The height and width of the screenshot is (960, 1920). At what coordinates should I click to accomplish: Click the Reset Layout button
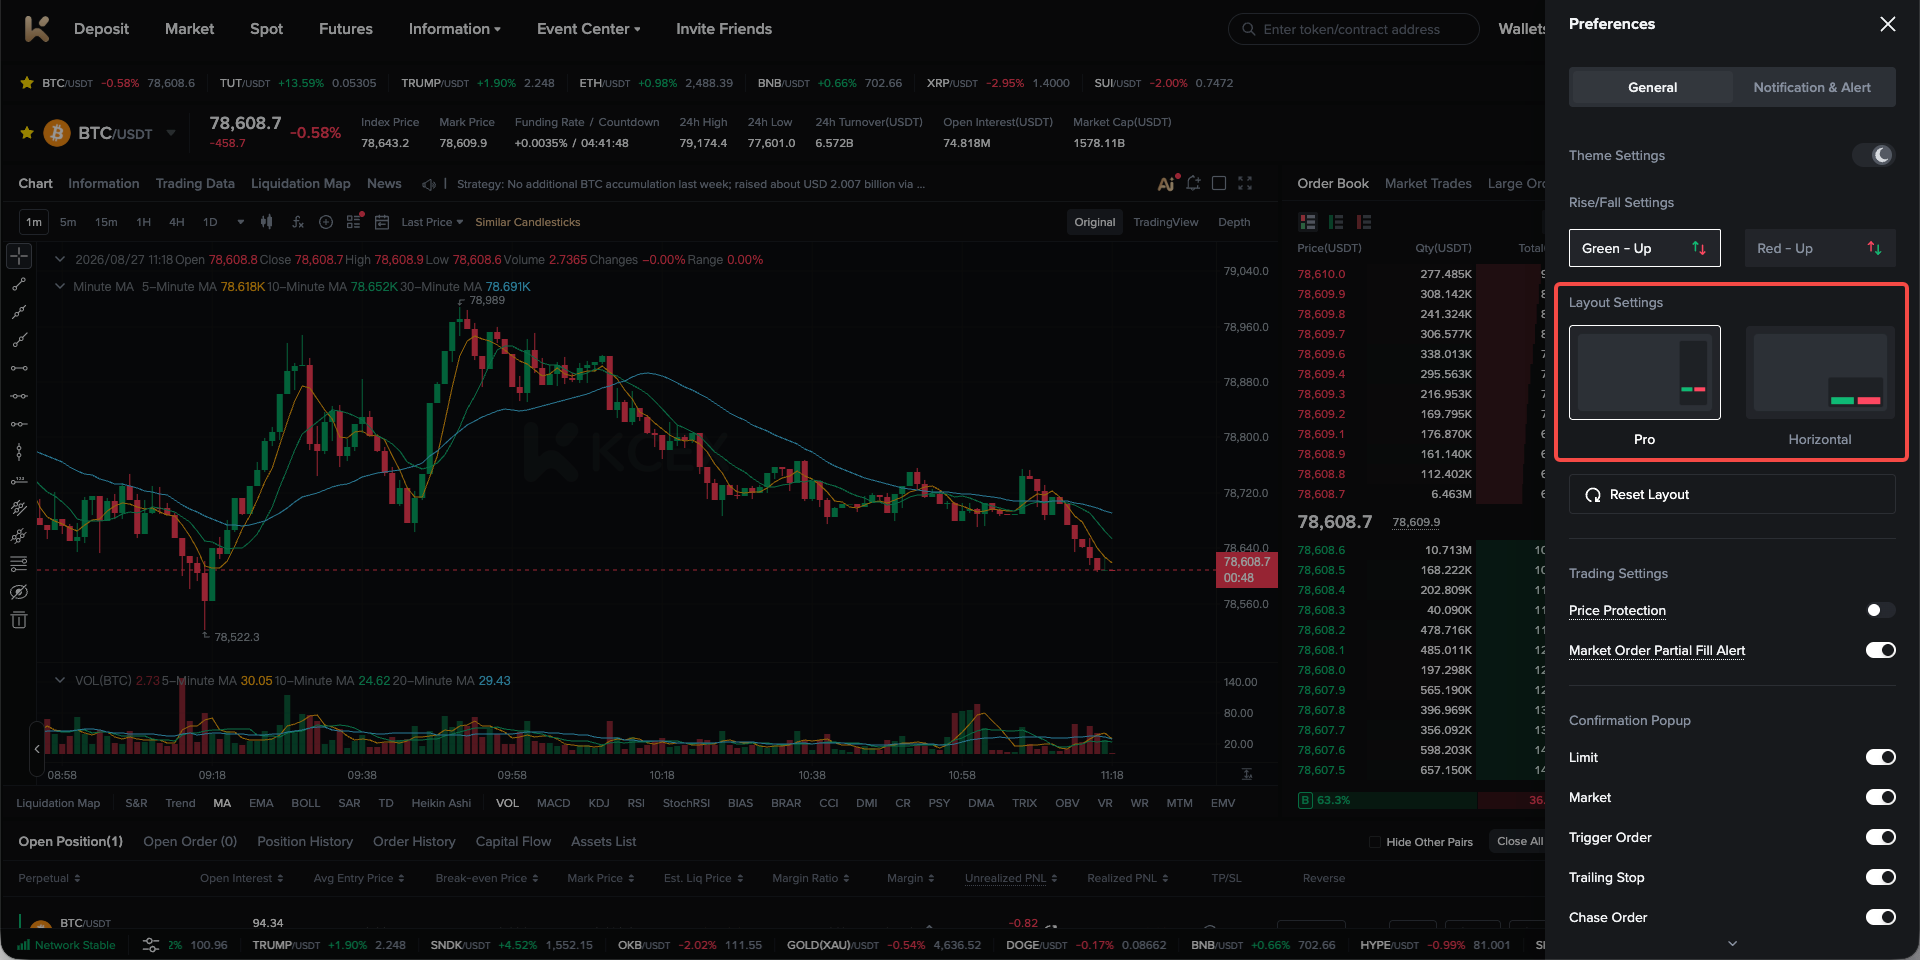click(1732, 494)
